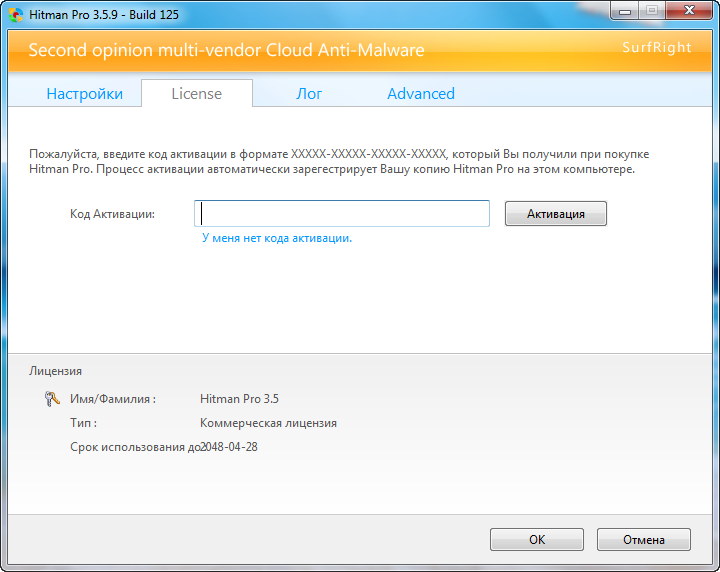
Task: Click the 'Тип :' label
Action: [84, 423]
